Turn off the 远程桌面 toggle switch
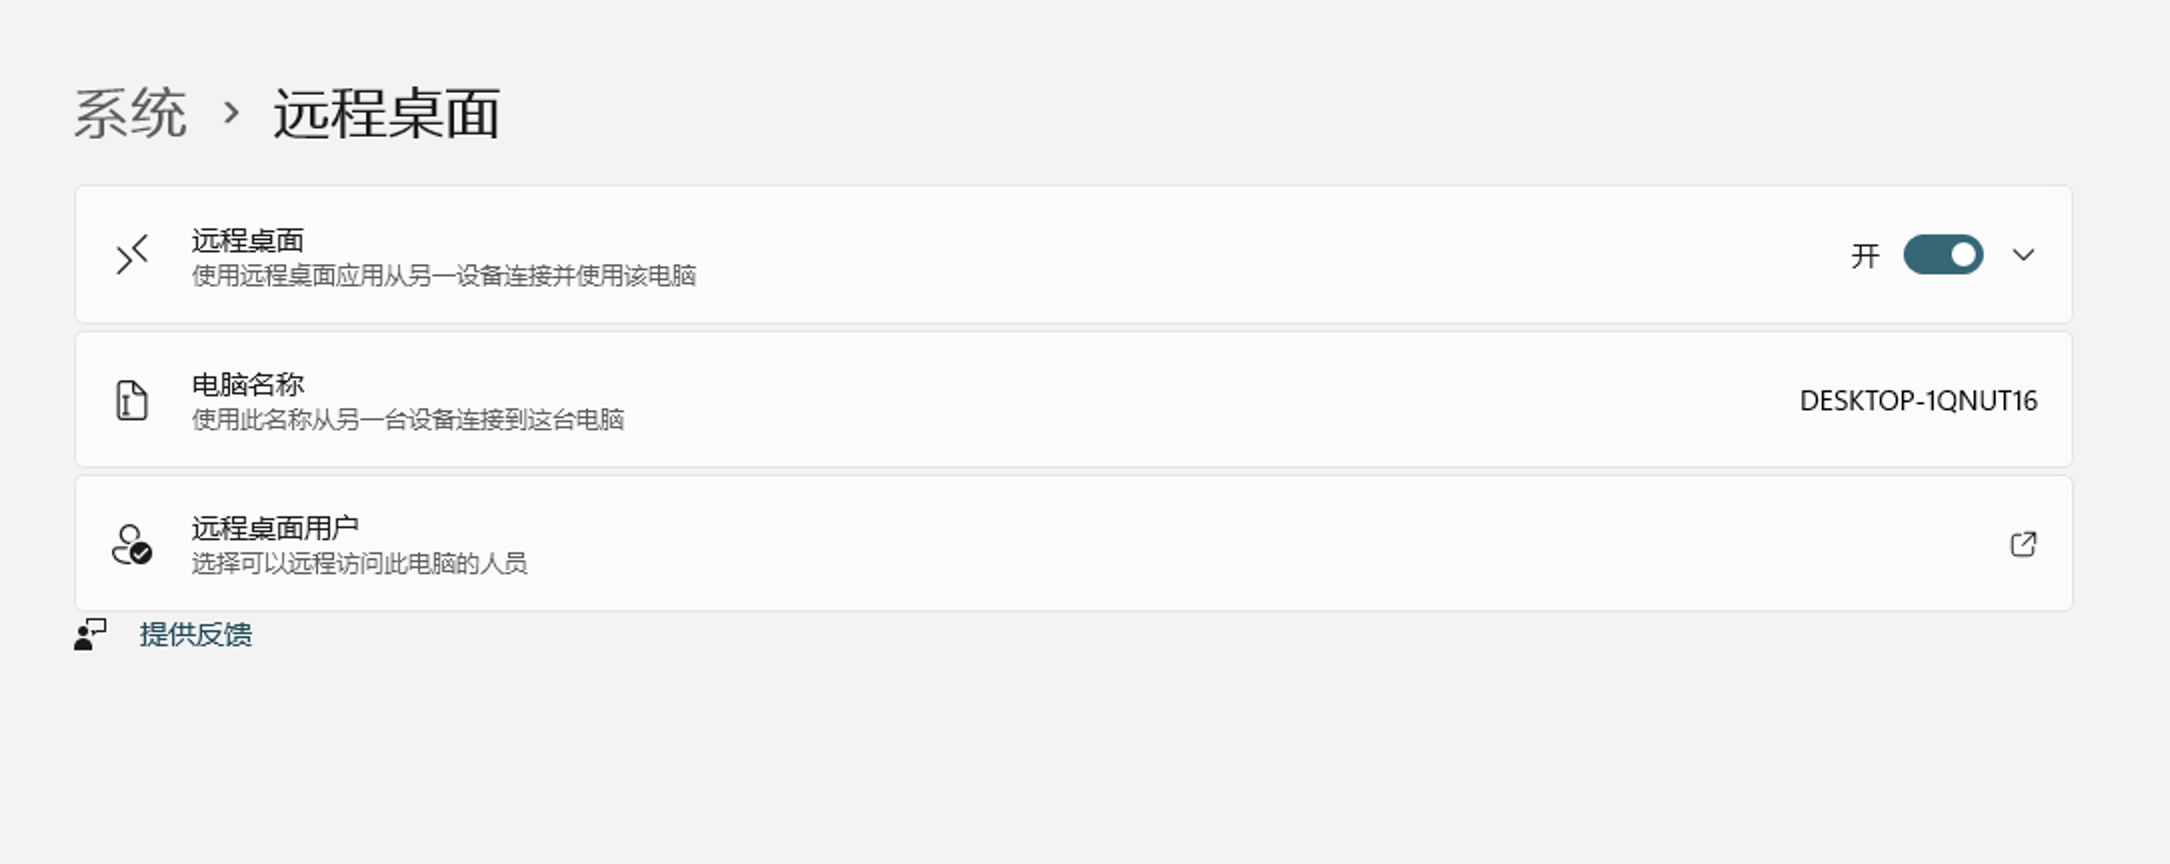The height and width of the screenshot is (864, 2170). tap(1942, 255)
